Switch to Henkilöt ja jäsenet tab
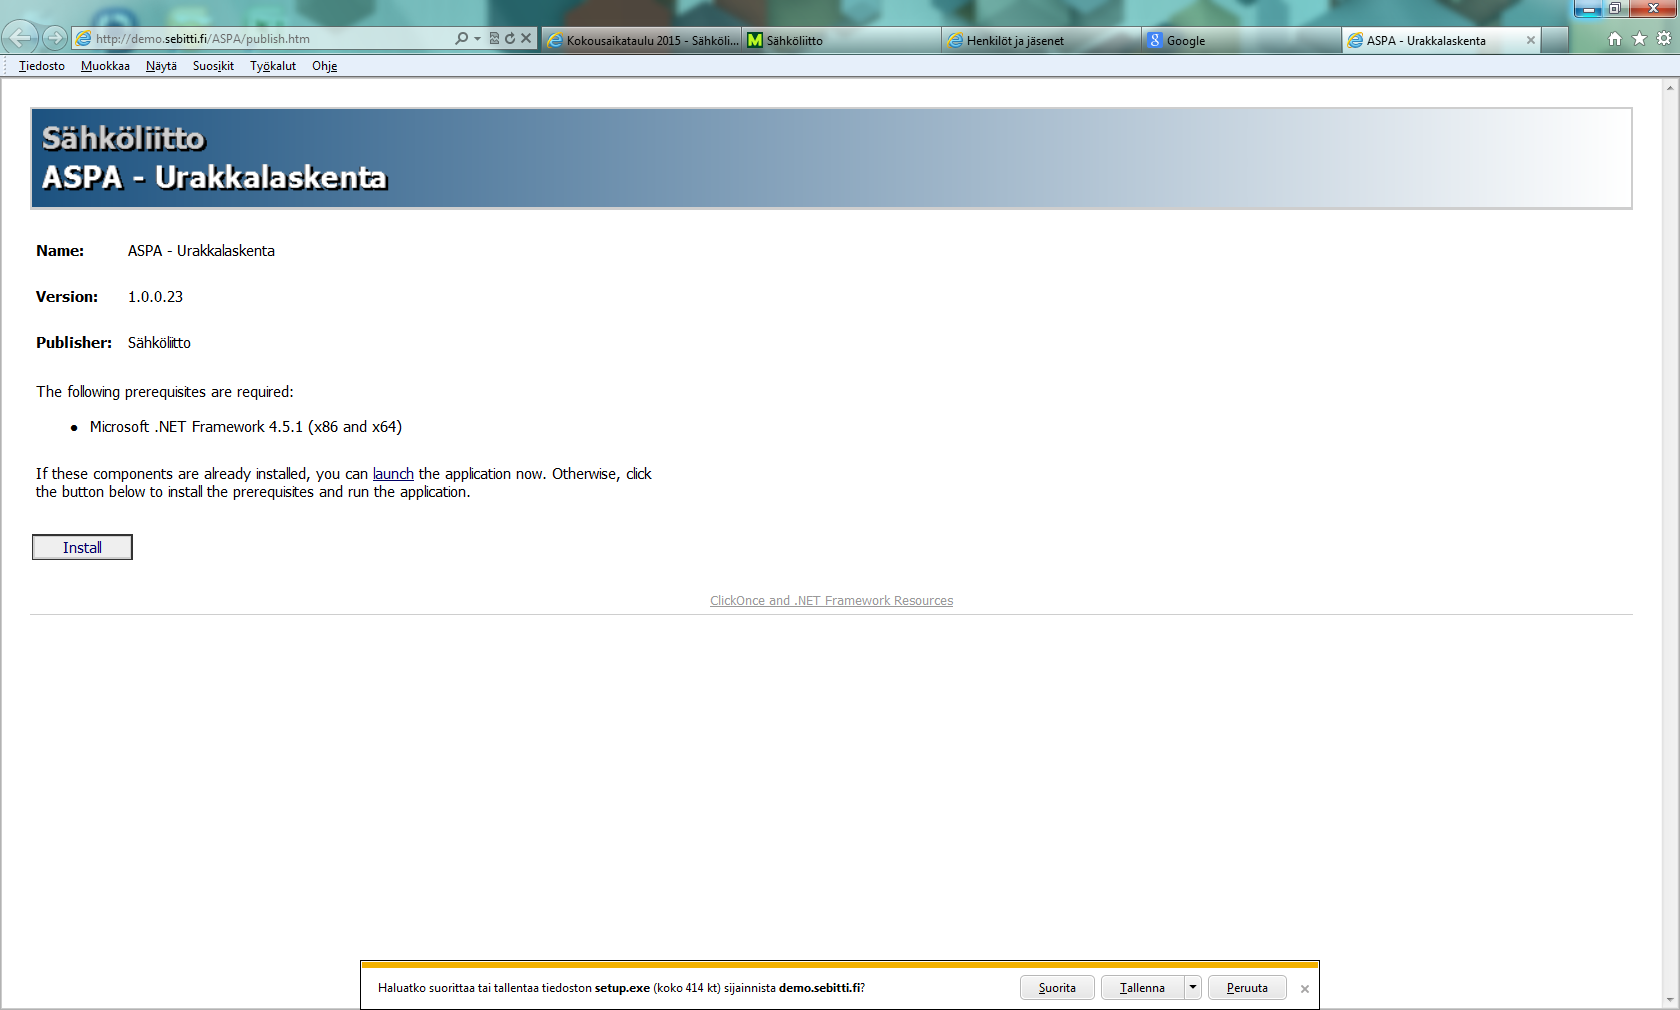 1042,40
